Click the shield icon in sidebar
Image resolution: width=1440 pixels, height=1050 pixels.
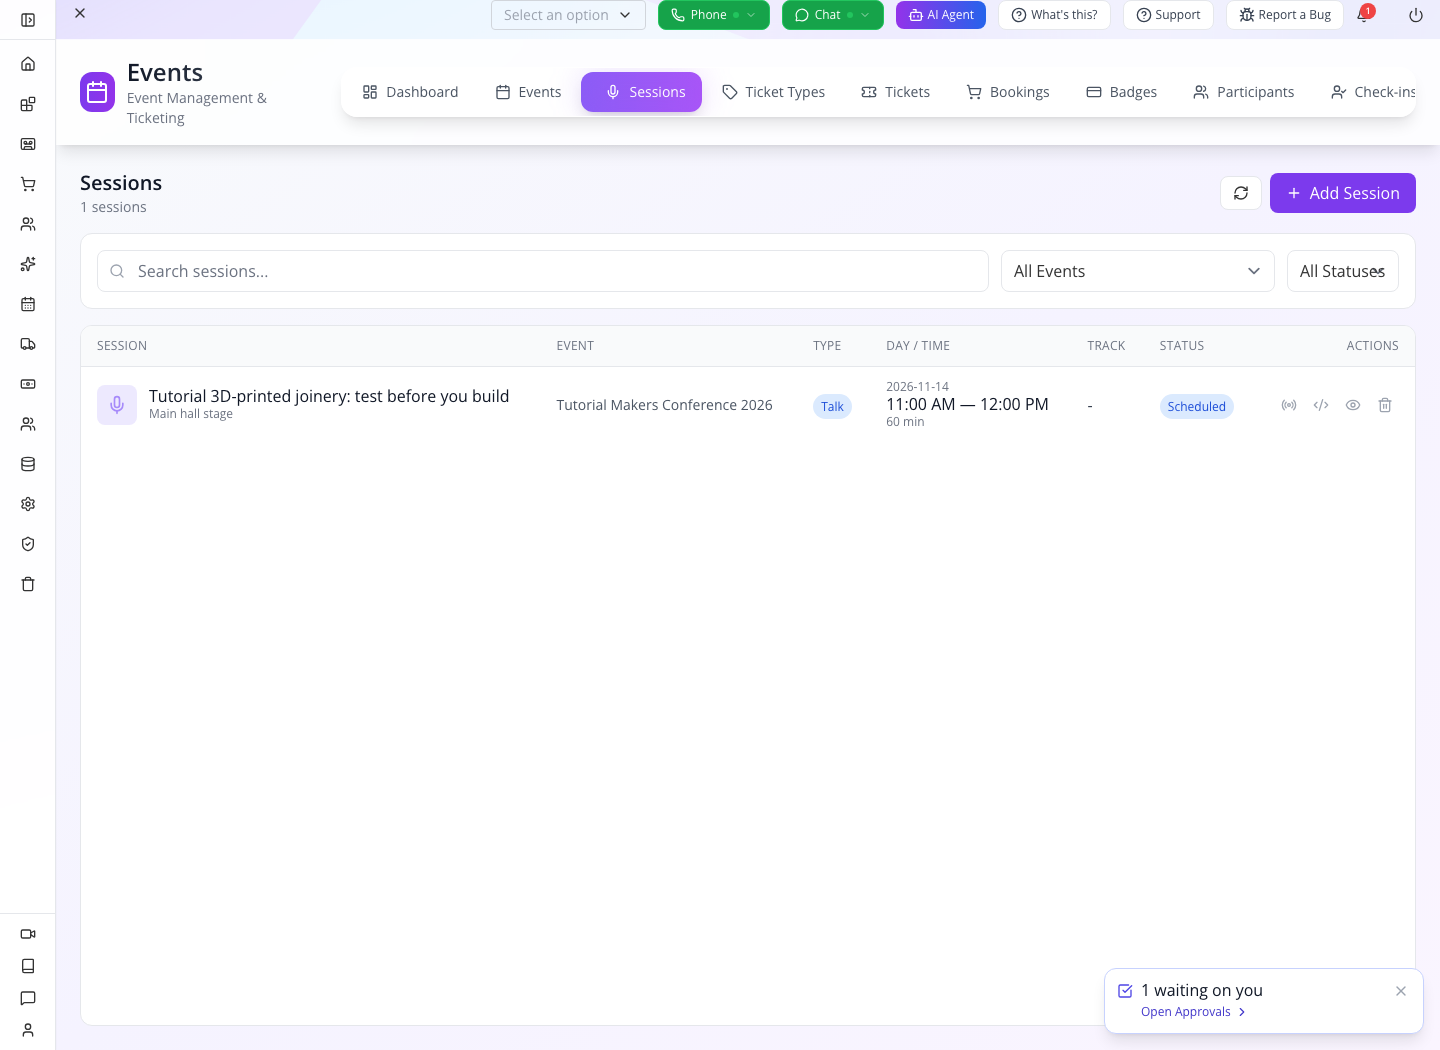(28, 544)
